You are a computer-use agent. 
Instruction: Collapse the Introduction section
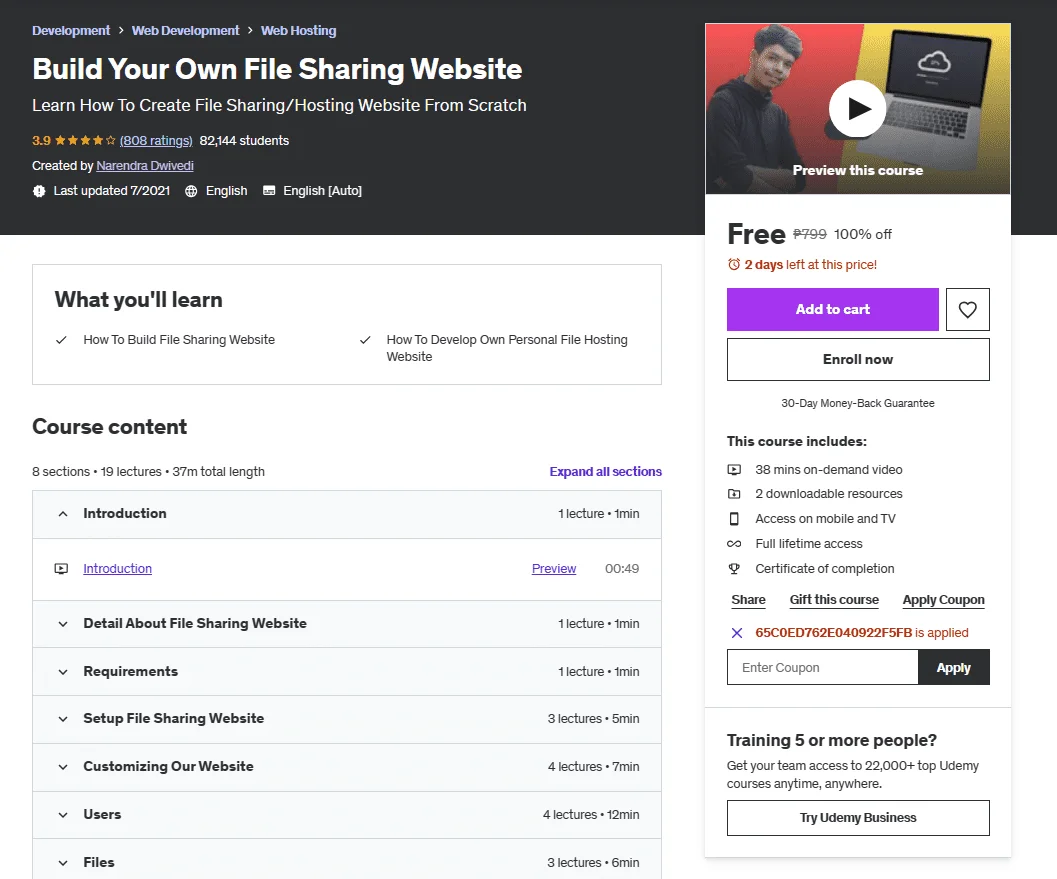[346, 514]
